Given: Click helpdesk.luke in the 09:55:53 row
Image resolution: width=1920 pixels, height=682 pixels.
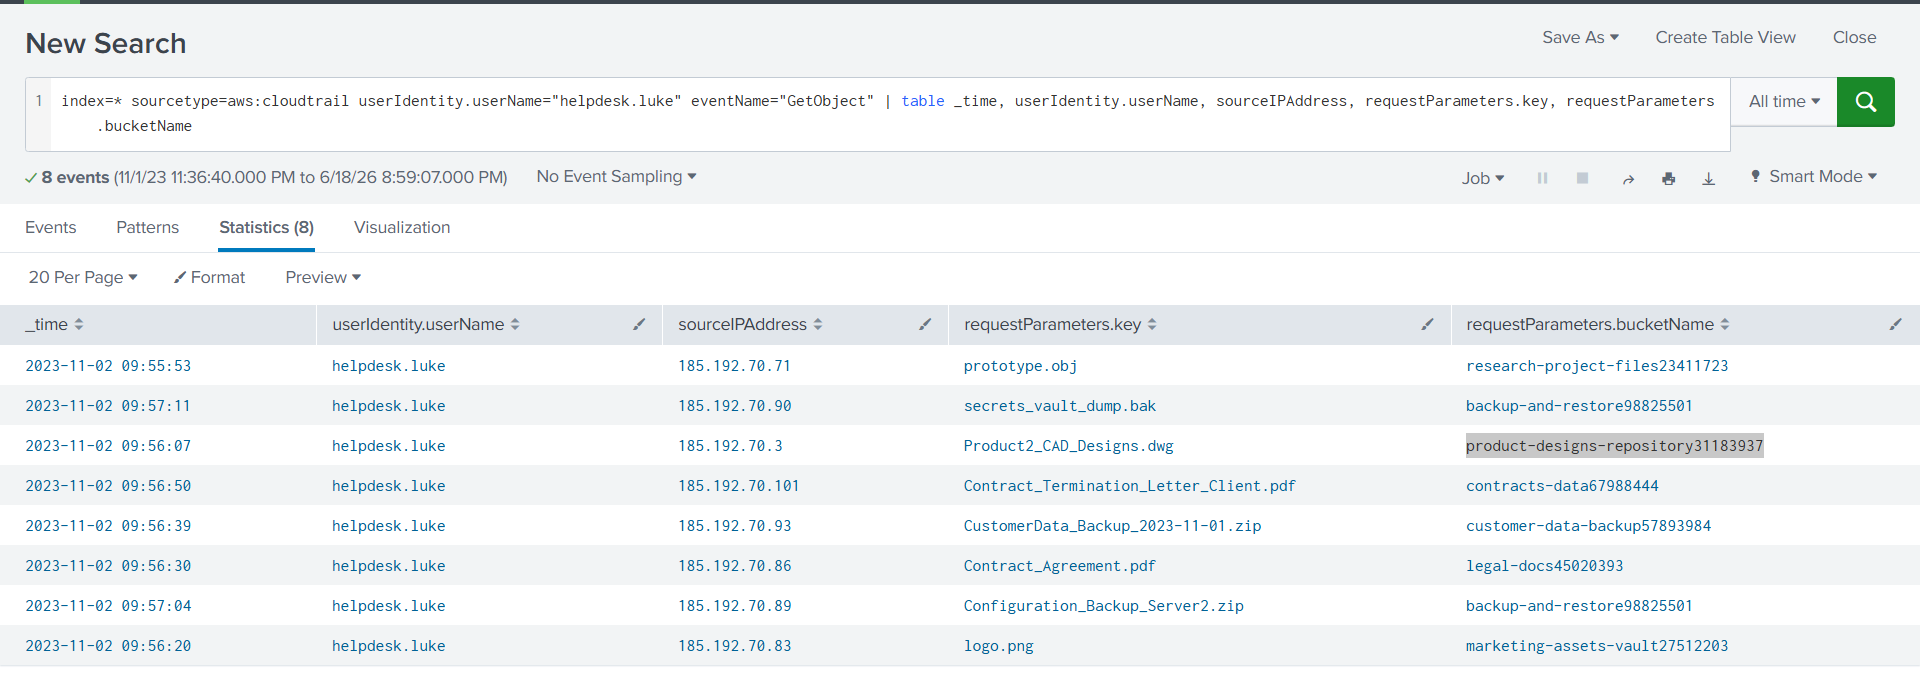Looking at the screenshot, I should point(388,366).
